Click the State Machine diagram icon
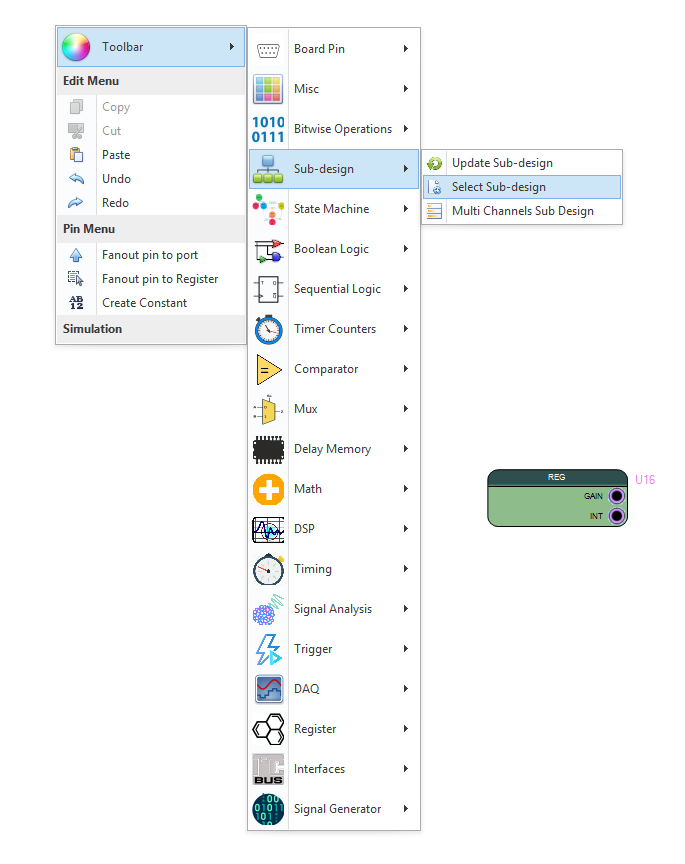This screenshot has height=864, width=685. tap(268, 209)
